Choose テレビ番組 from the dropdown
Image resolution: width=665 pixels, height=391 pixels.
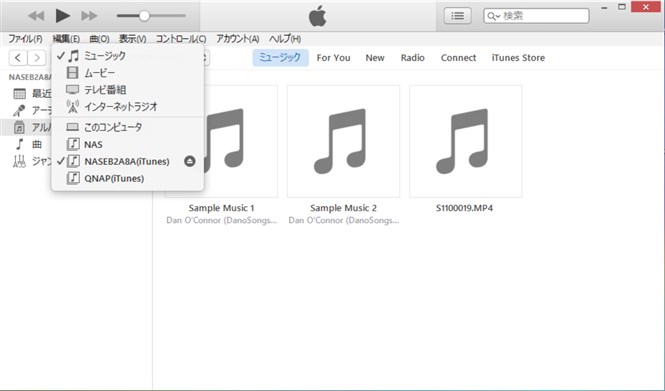127,90
